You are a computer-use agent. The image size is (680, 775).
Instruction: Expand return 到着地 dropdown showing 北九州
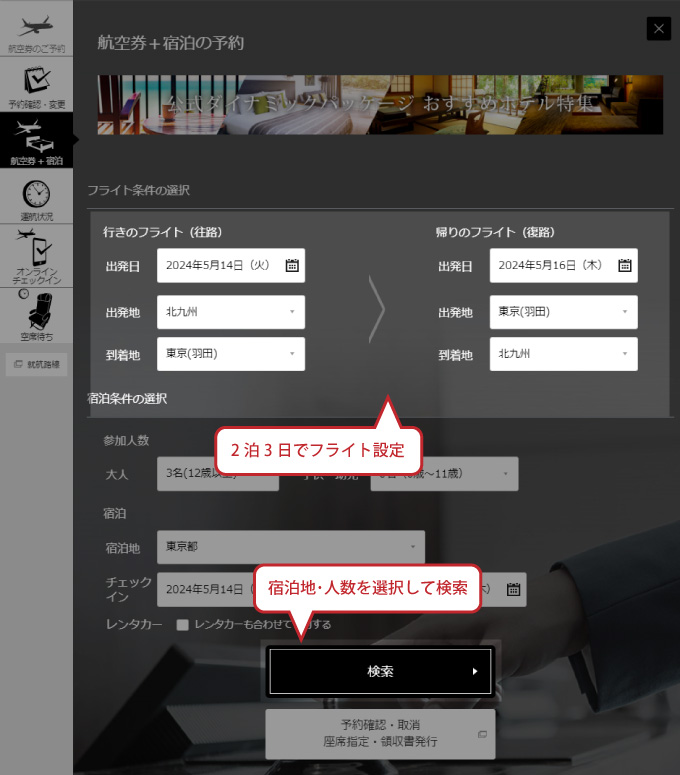pos(563,354)
